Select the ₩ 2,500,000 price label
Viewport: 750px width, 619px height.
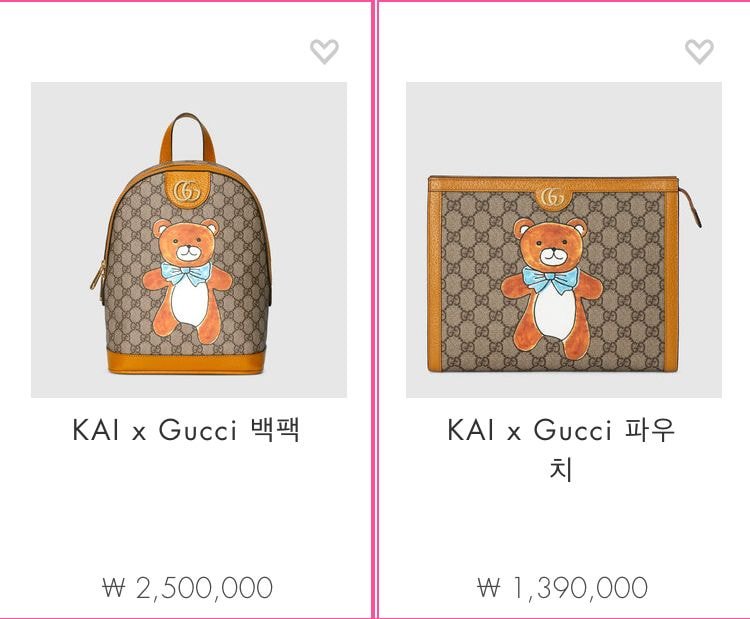point(188,587)
